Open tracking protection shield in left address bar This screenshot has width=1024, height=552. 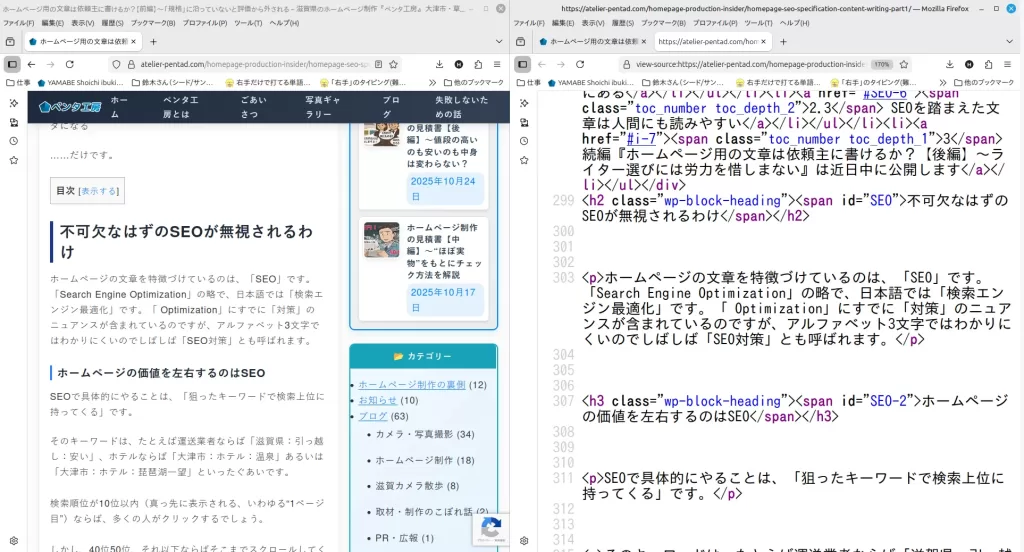[116, 64]
